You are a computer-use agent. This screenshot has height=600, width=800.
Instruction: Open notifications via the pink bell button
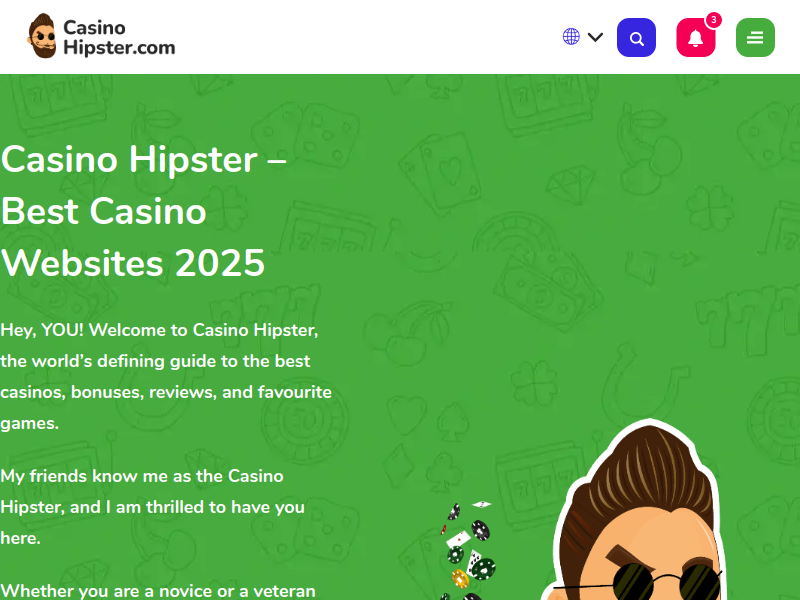pos(695,37)
